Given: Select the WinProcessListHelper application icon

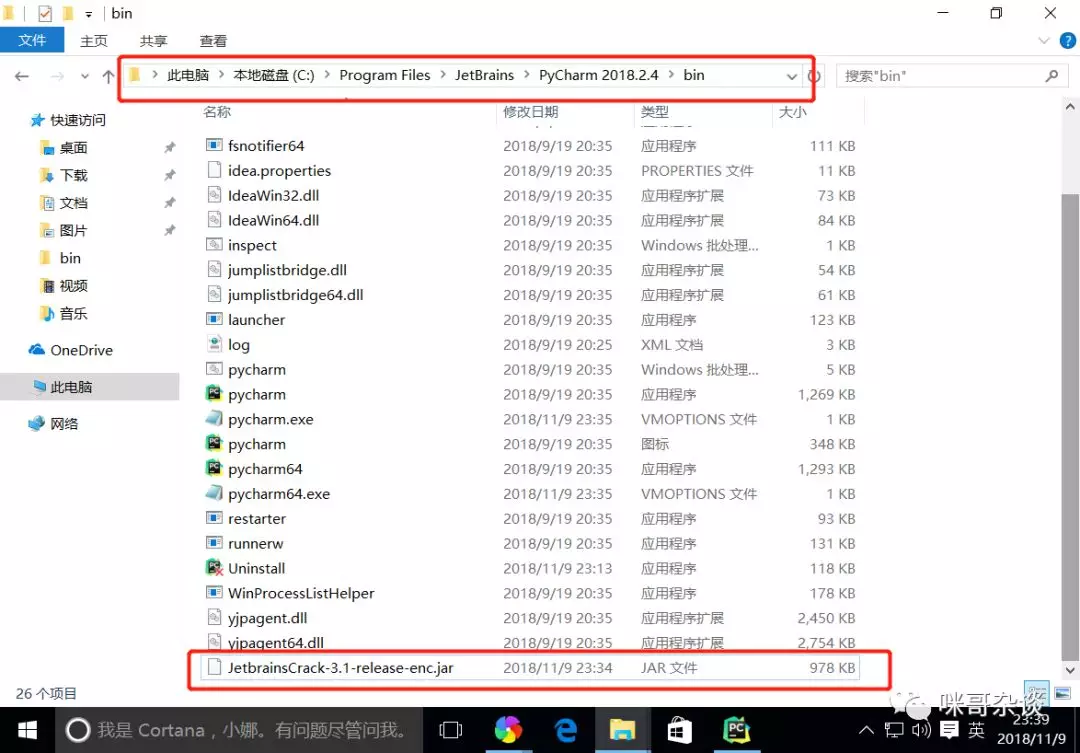Looking at the screenshot, I should [214, 592].
